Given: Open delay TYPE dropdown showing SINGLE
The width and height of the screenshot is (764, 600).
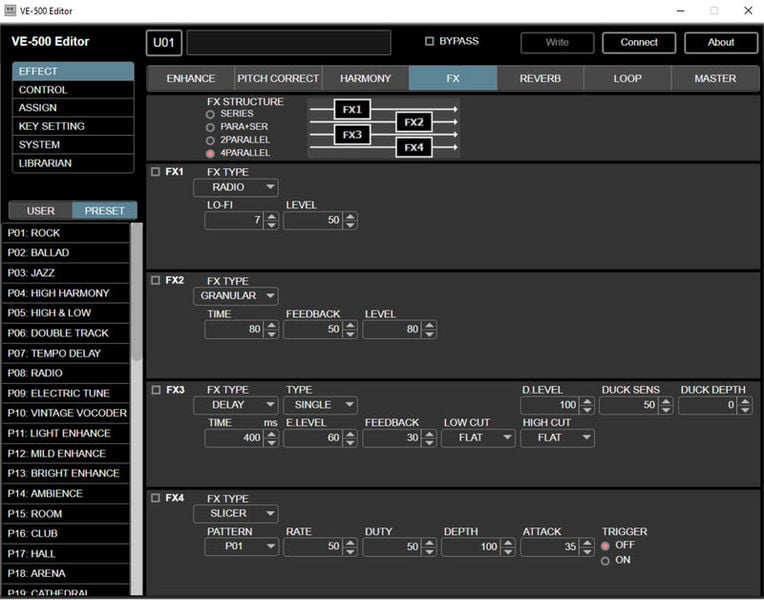Looking at the screenshot, I should tap(320, 405).
